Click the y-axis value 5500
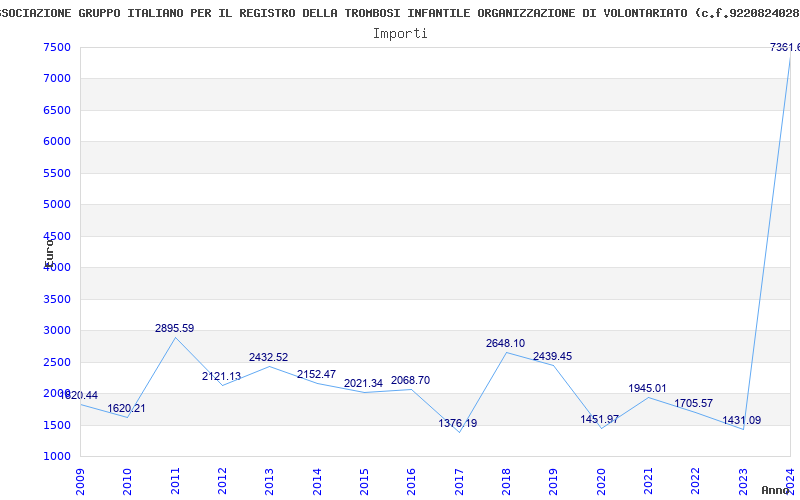800x500 pixels. click(x=57, y=173)
